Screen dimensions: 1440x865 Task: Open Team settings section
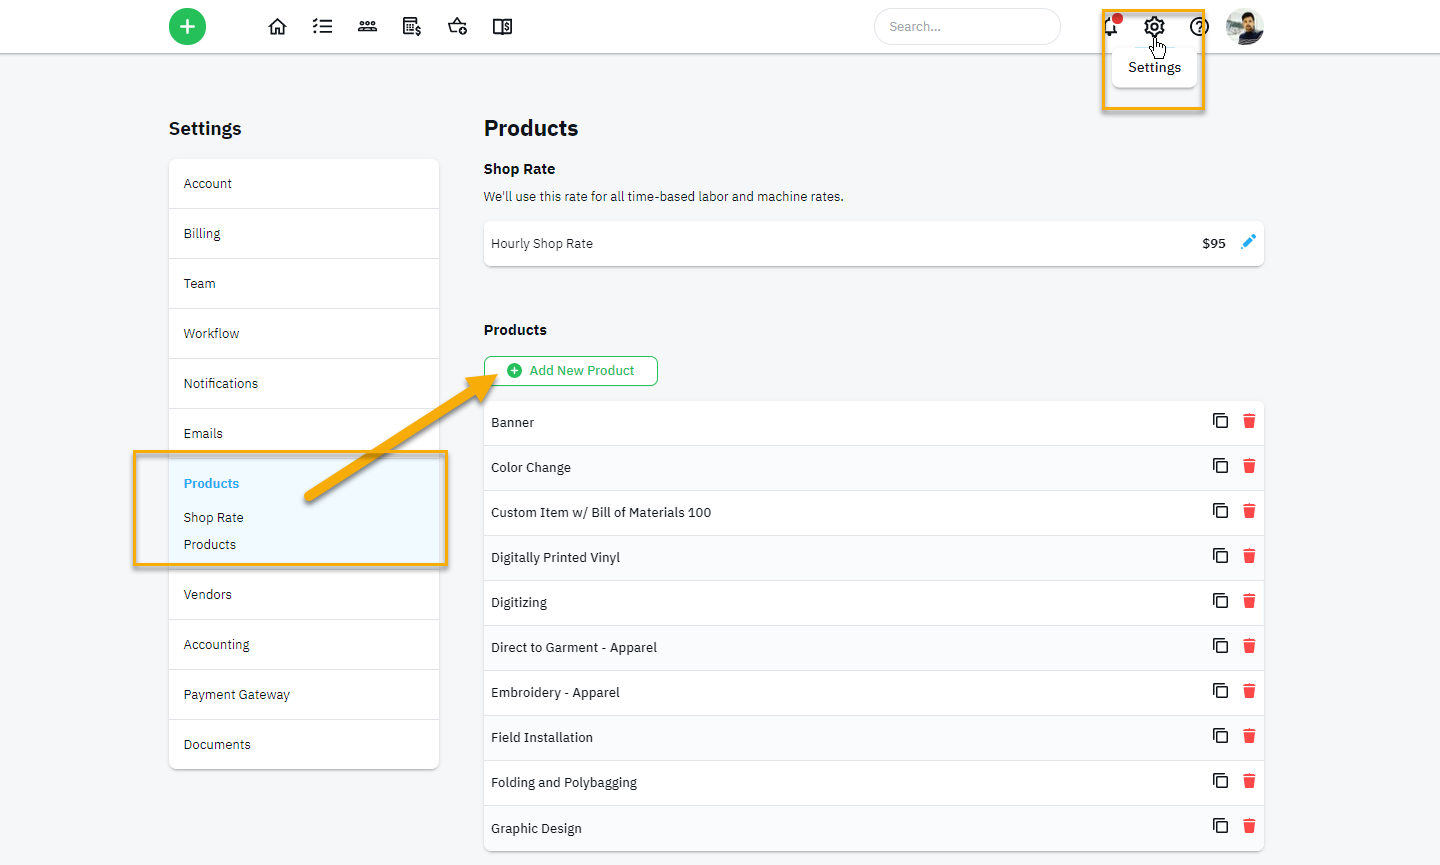point(304,284)
